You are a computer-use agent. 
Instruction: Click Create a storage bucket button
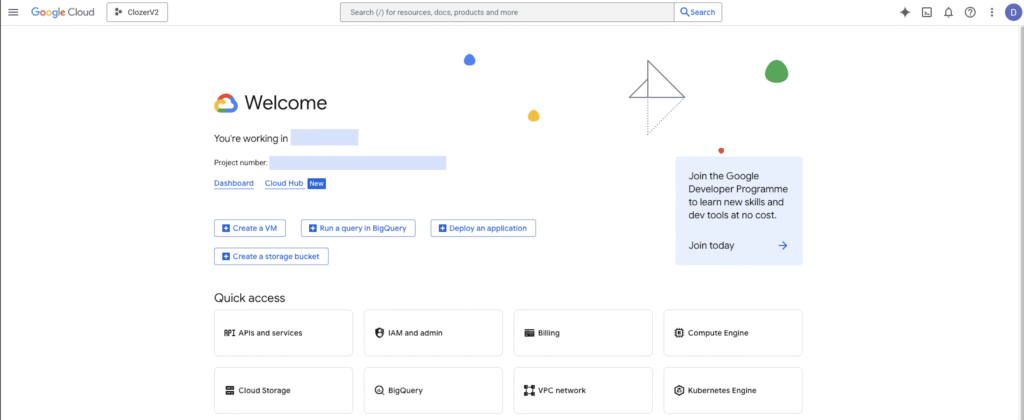[271, 256]
